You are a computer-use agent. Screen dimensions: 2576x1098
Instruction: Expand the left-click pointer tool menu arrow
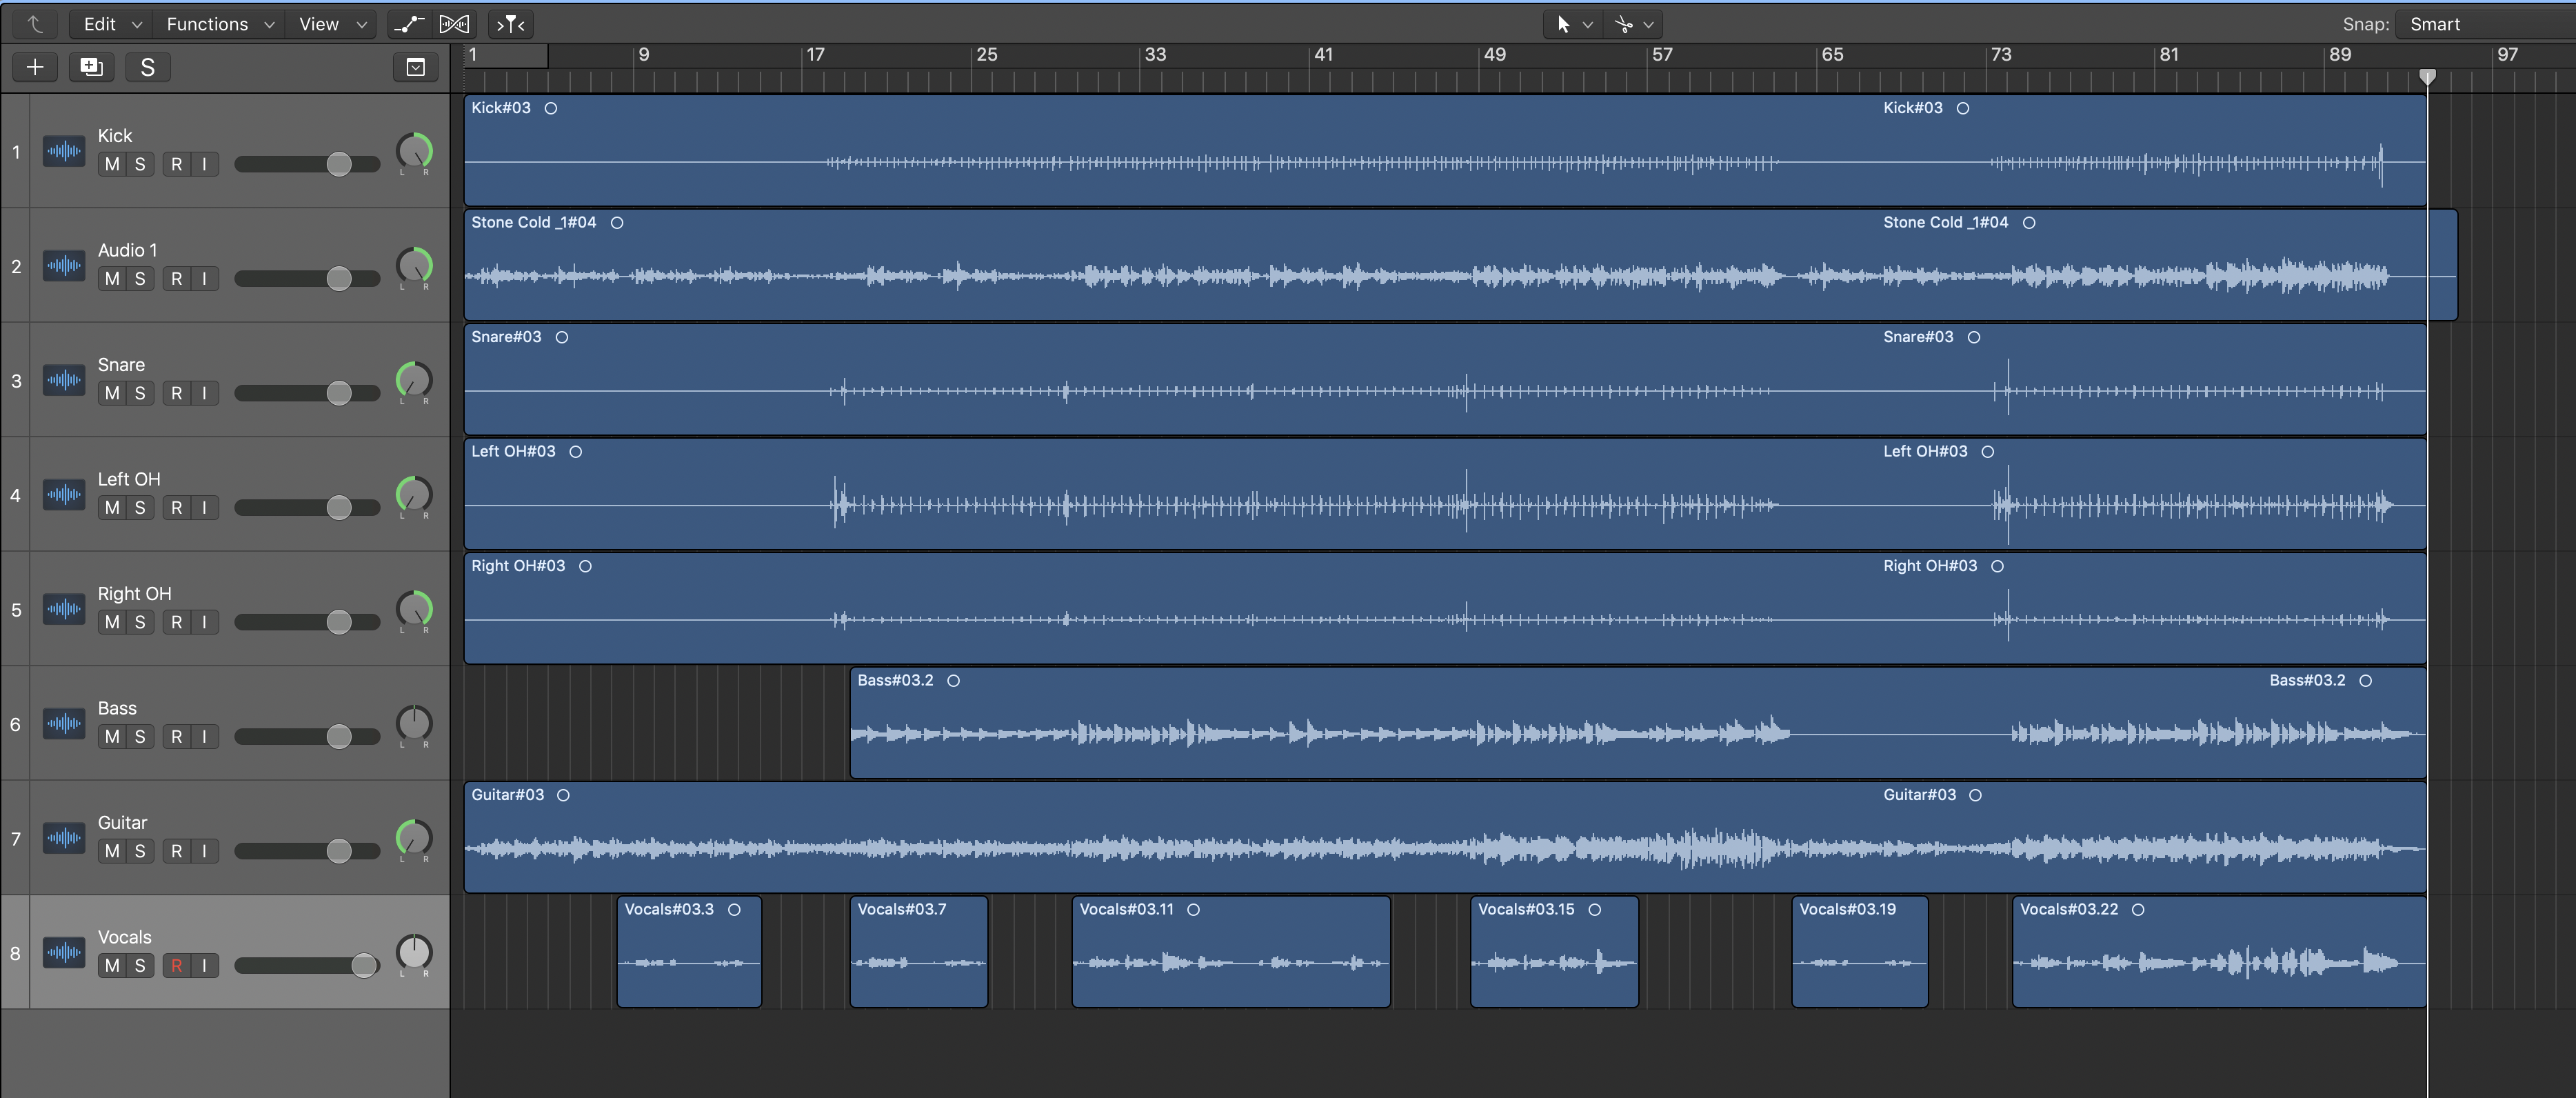(1588, 25)
